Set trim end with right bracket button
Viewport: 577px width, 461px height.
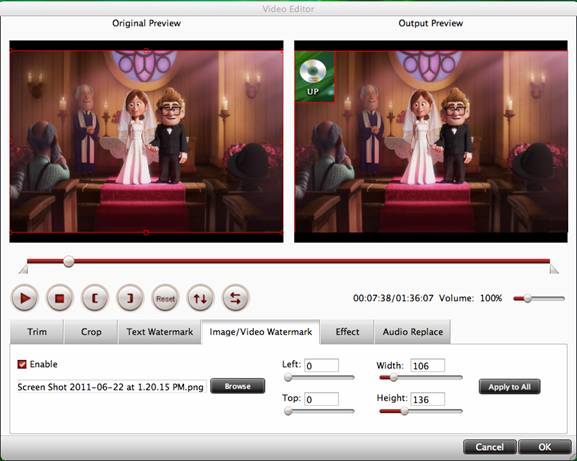(130, 298)
